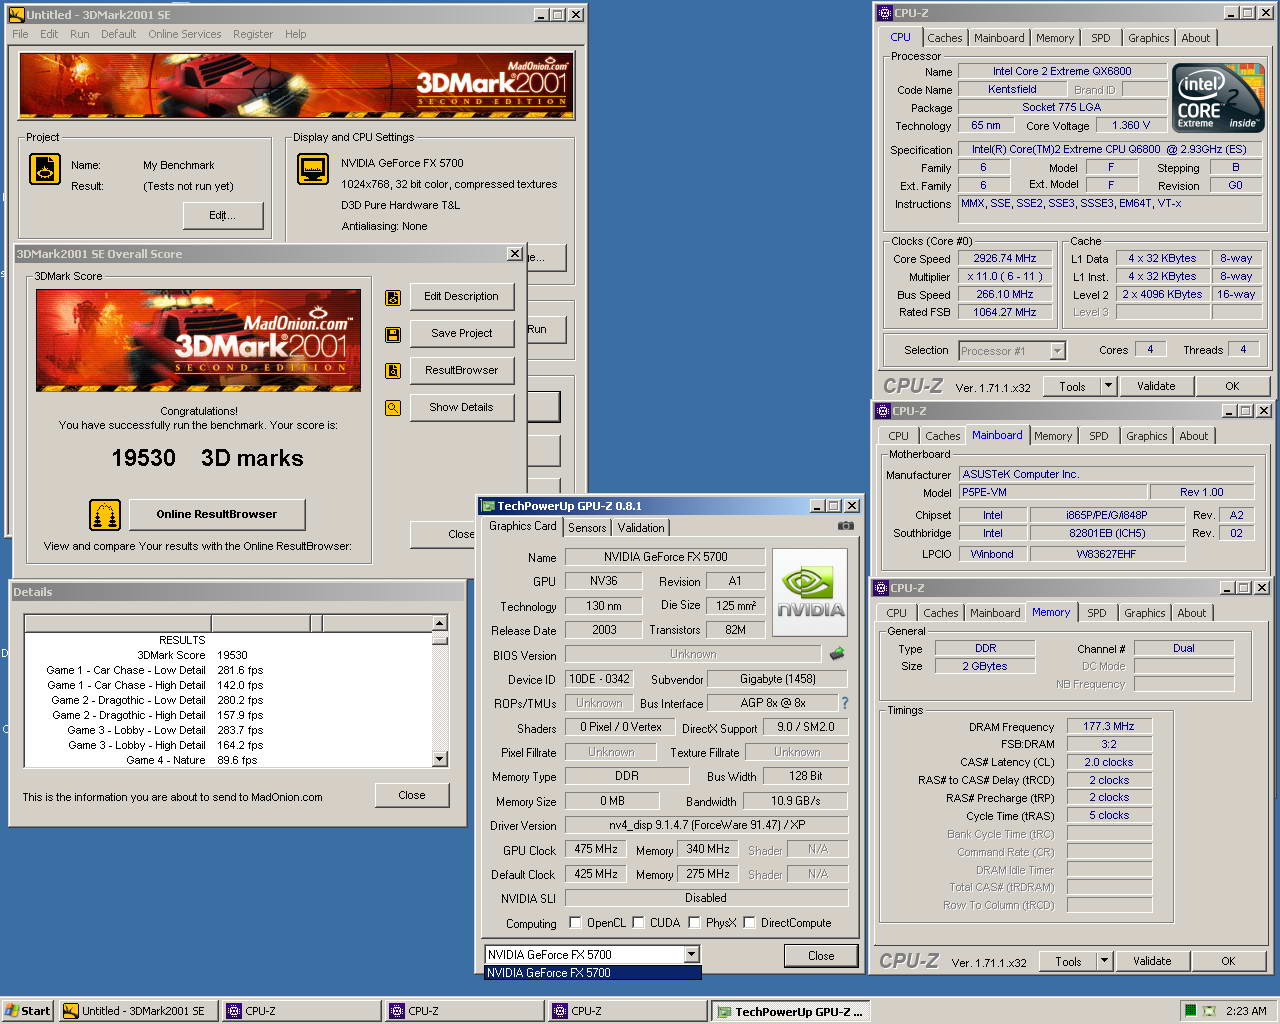Click the 3DMark2001 banner image in score window
This screenshot has height=1024, width=1280.
click(x=198, y=340)
